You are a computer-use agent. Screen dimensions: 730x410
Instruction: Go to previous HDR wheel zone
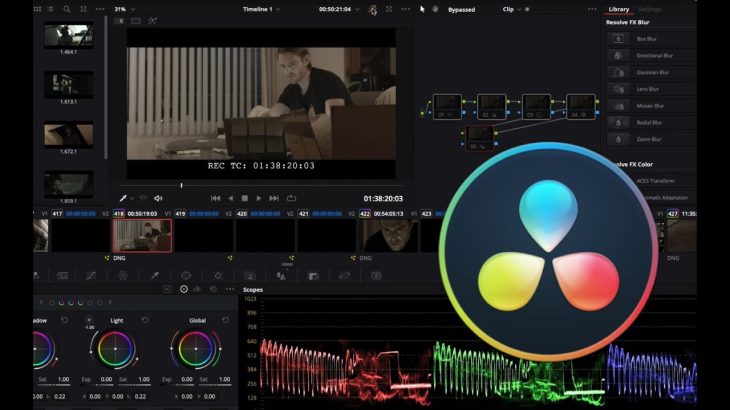click(42, 302)
